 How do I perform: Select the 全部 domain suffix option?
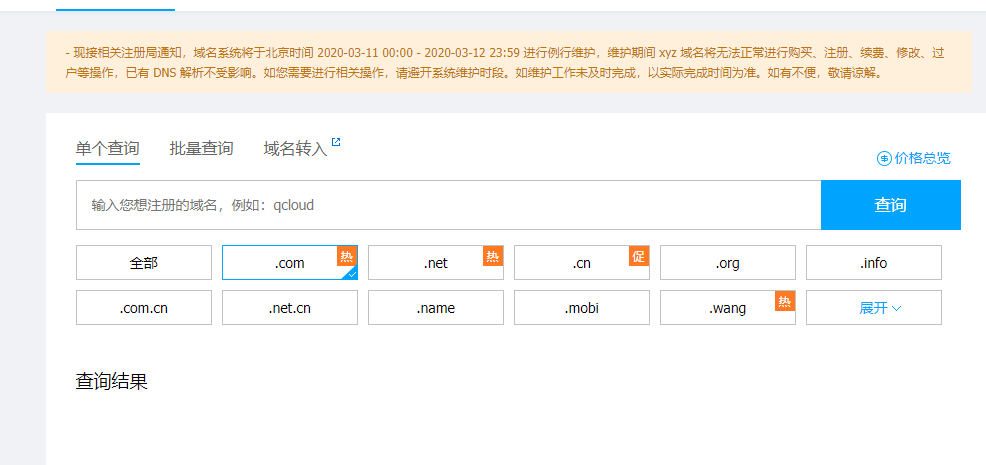pos(144,263)
